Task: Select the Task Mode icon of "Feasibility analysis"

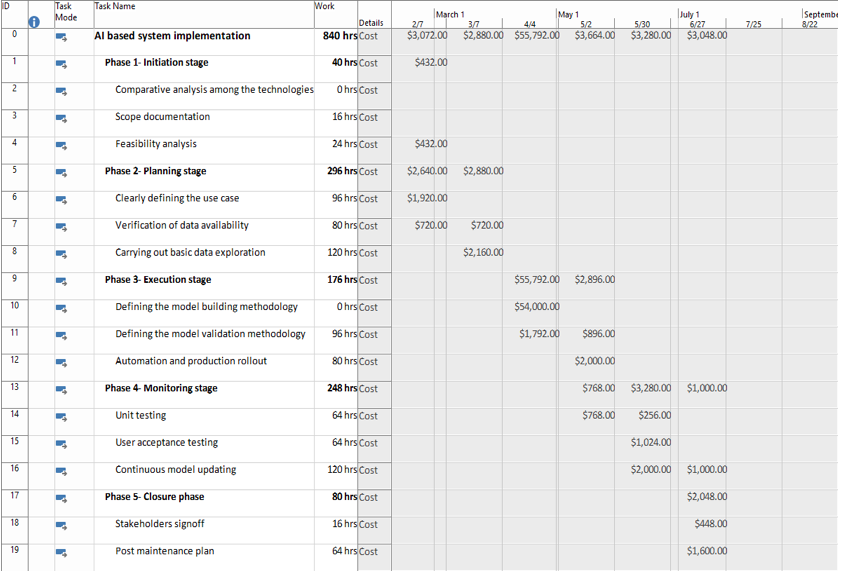Action: (63, 144)
